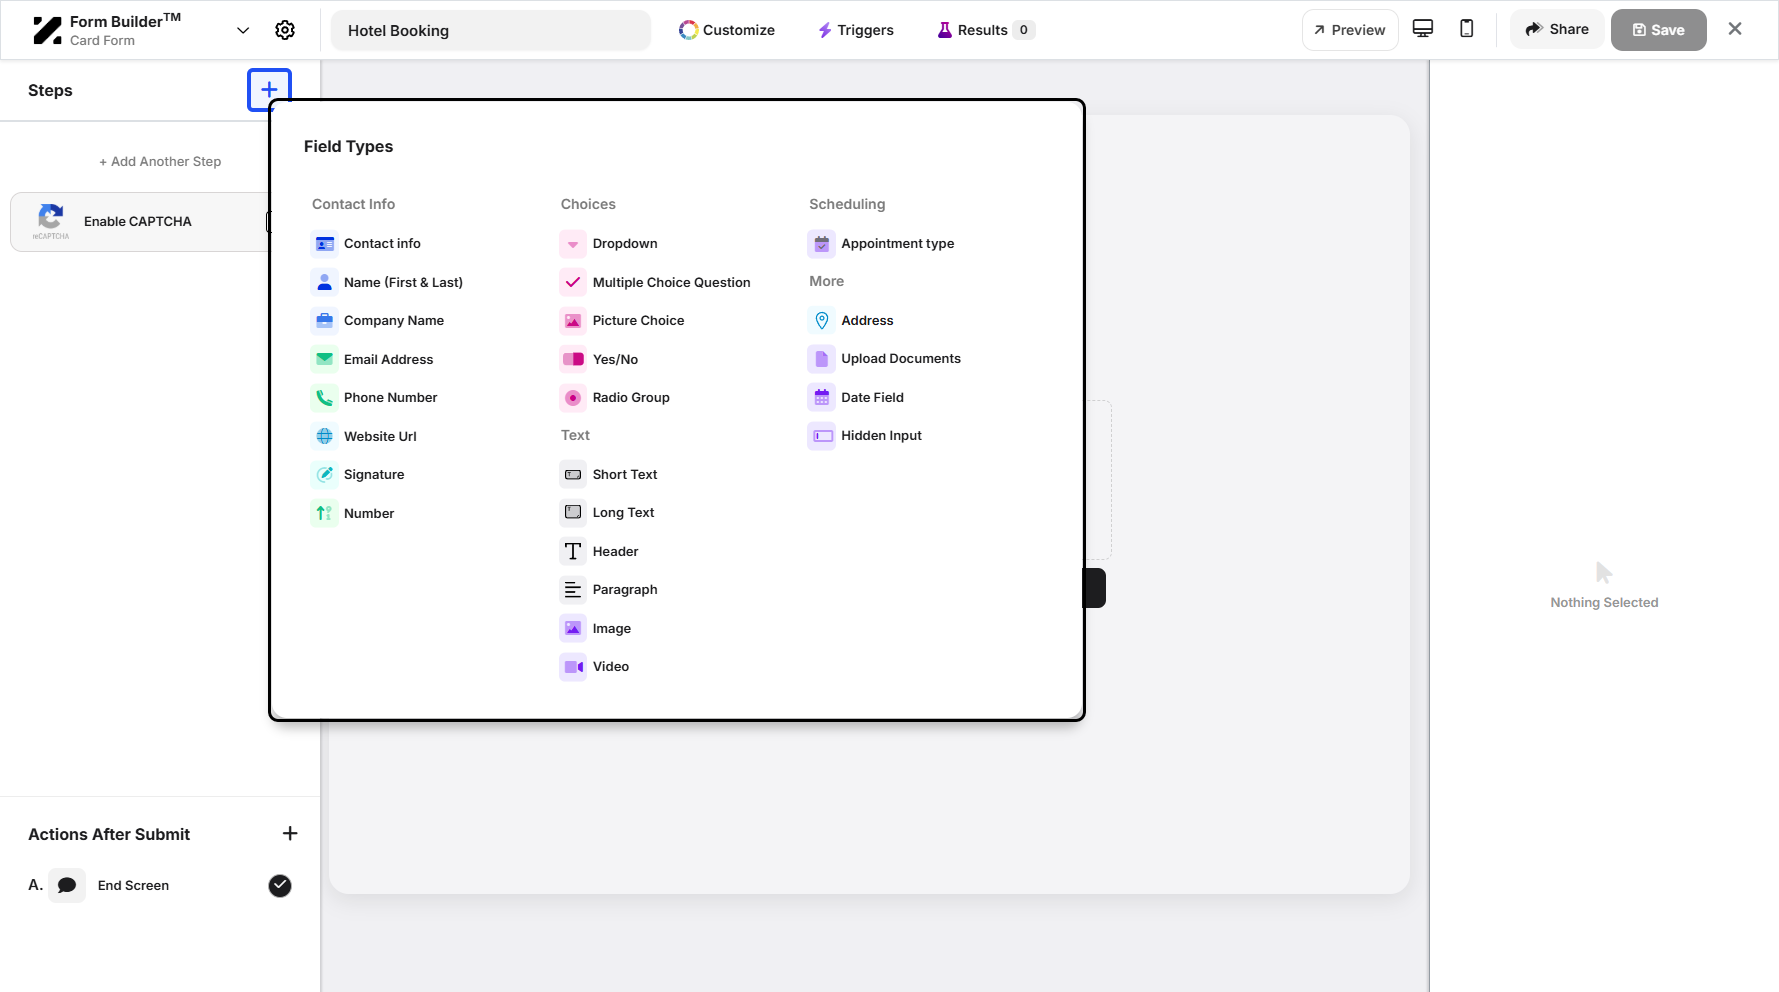Viewport: 1779px width, 992px height.
Task: Select End Screen action
Action: coord(133,885)
